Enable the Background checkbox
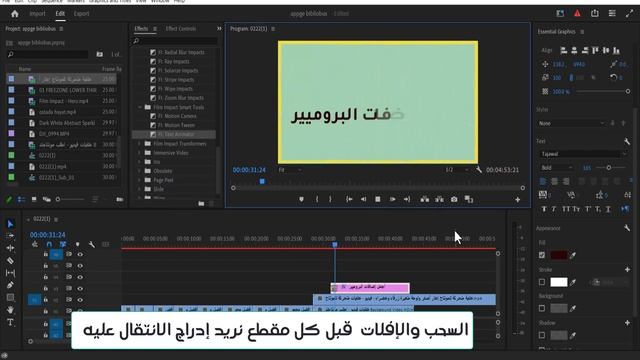This screenshot has width=640, height=360. click(x=542, y=308)
